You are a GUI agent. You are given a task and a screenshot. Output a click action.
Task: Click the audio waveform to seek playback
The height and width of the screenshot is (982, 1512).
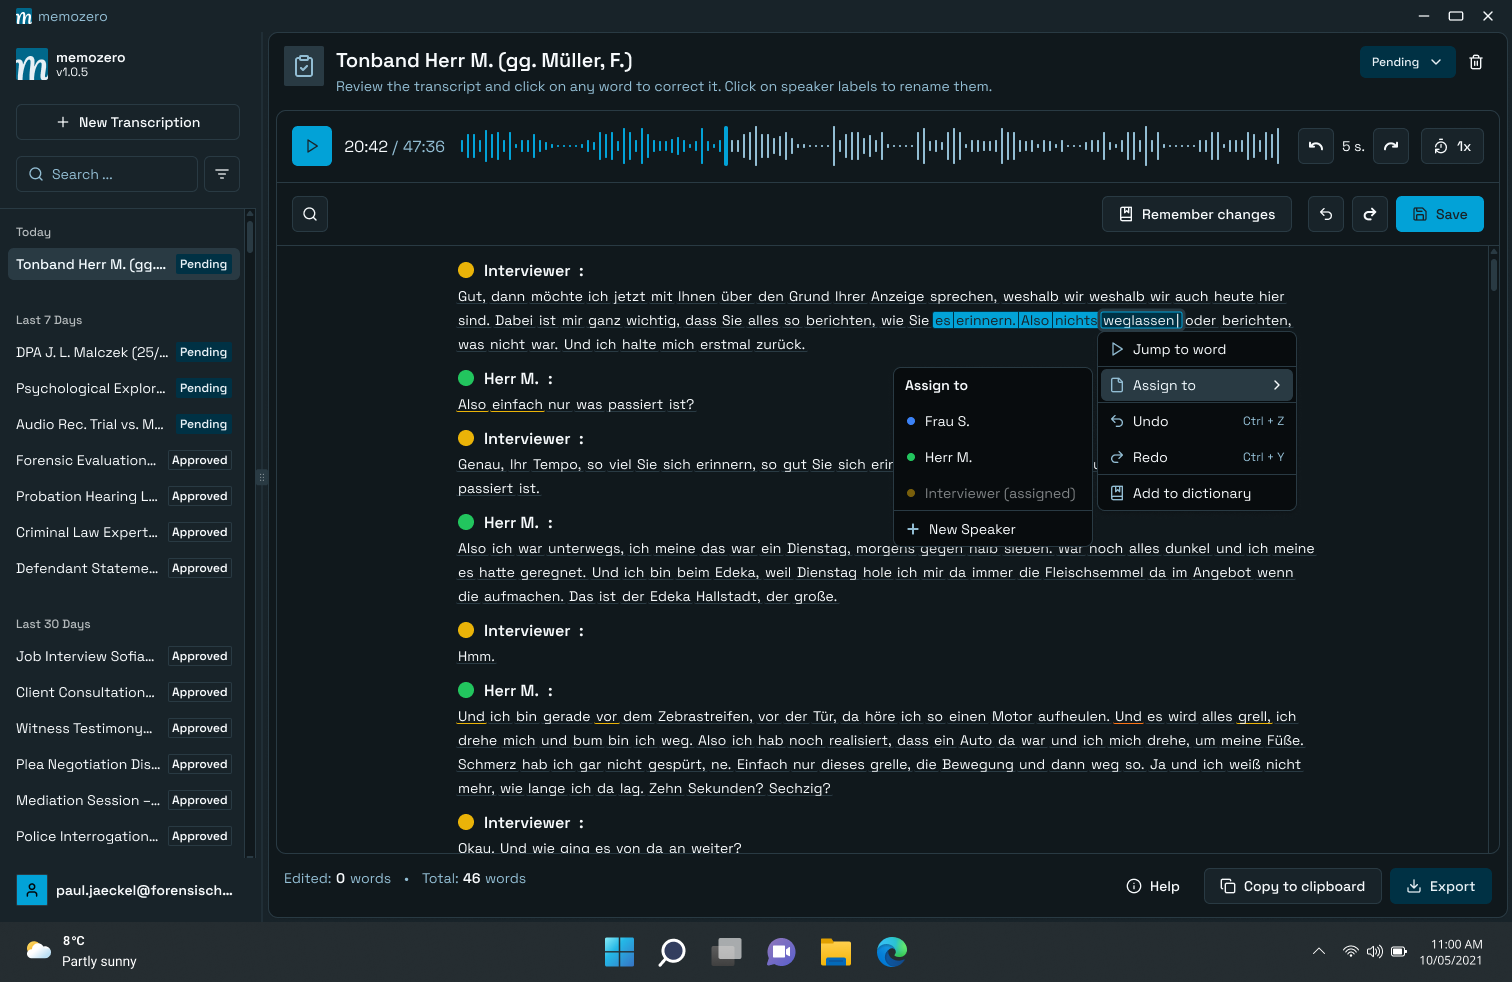pyautogui.click(x=870, y=145)
